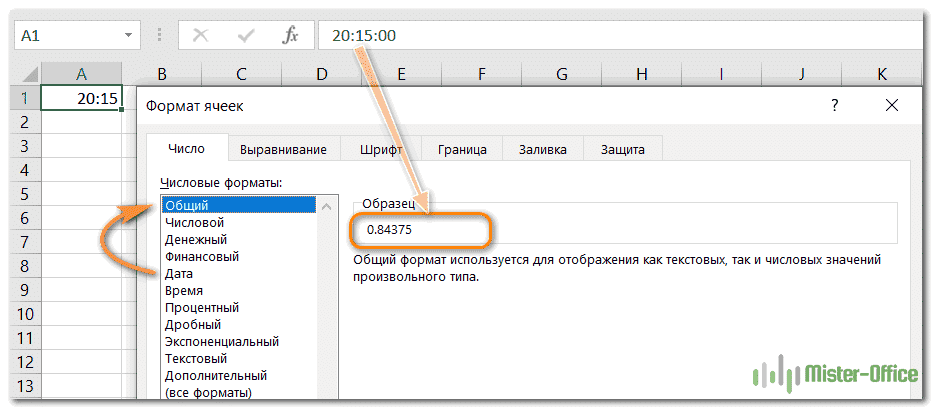This screenshot has width=934, height=410.
Task: Go to the Граница tab
Action: point(462,149)
